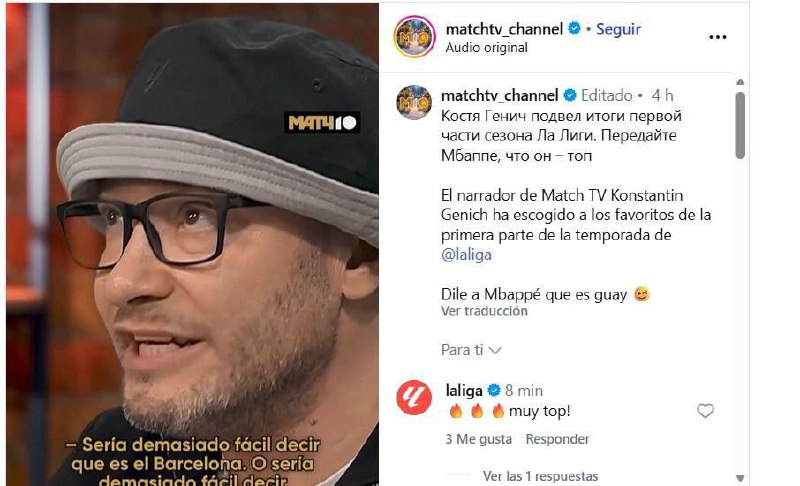Open matchtv_channel profile picture in header
The width and height of the screenshot is (800, 486).
[x=414, y=37]
